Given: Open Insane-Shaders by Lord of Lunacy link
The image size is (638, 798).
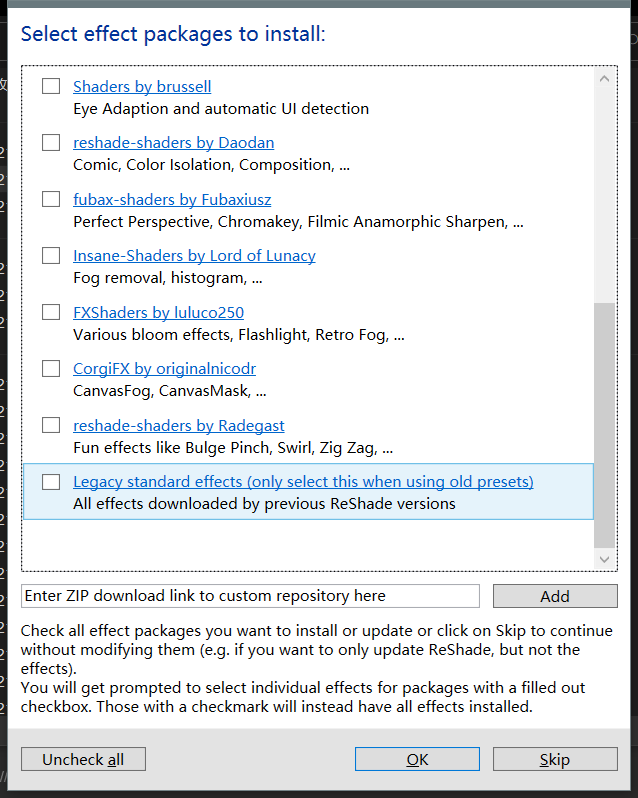Looking at the screenshot, I should pyautogui.click(x=194, y=256).
